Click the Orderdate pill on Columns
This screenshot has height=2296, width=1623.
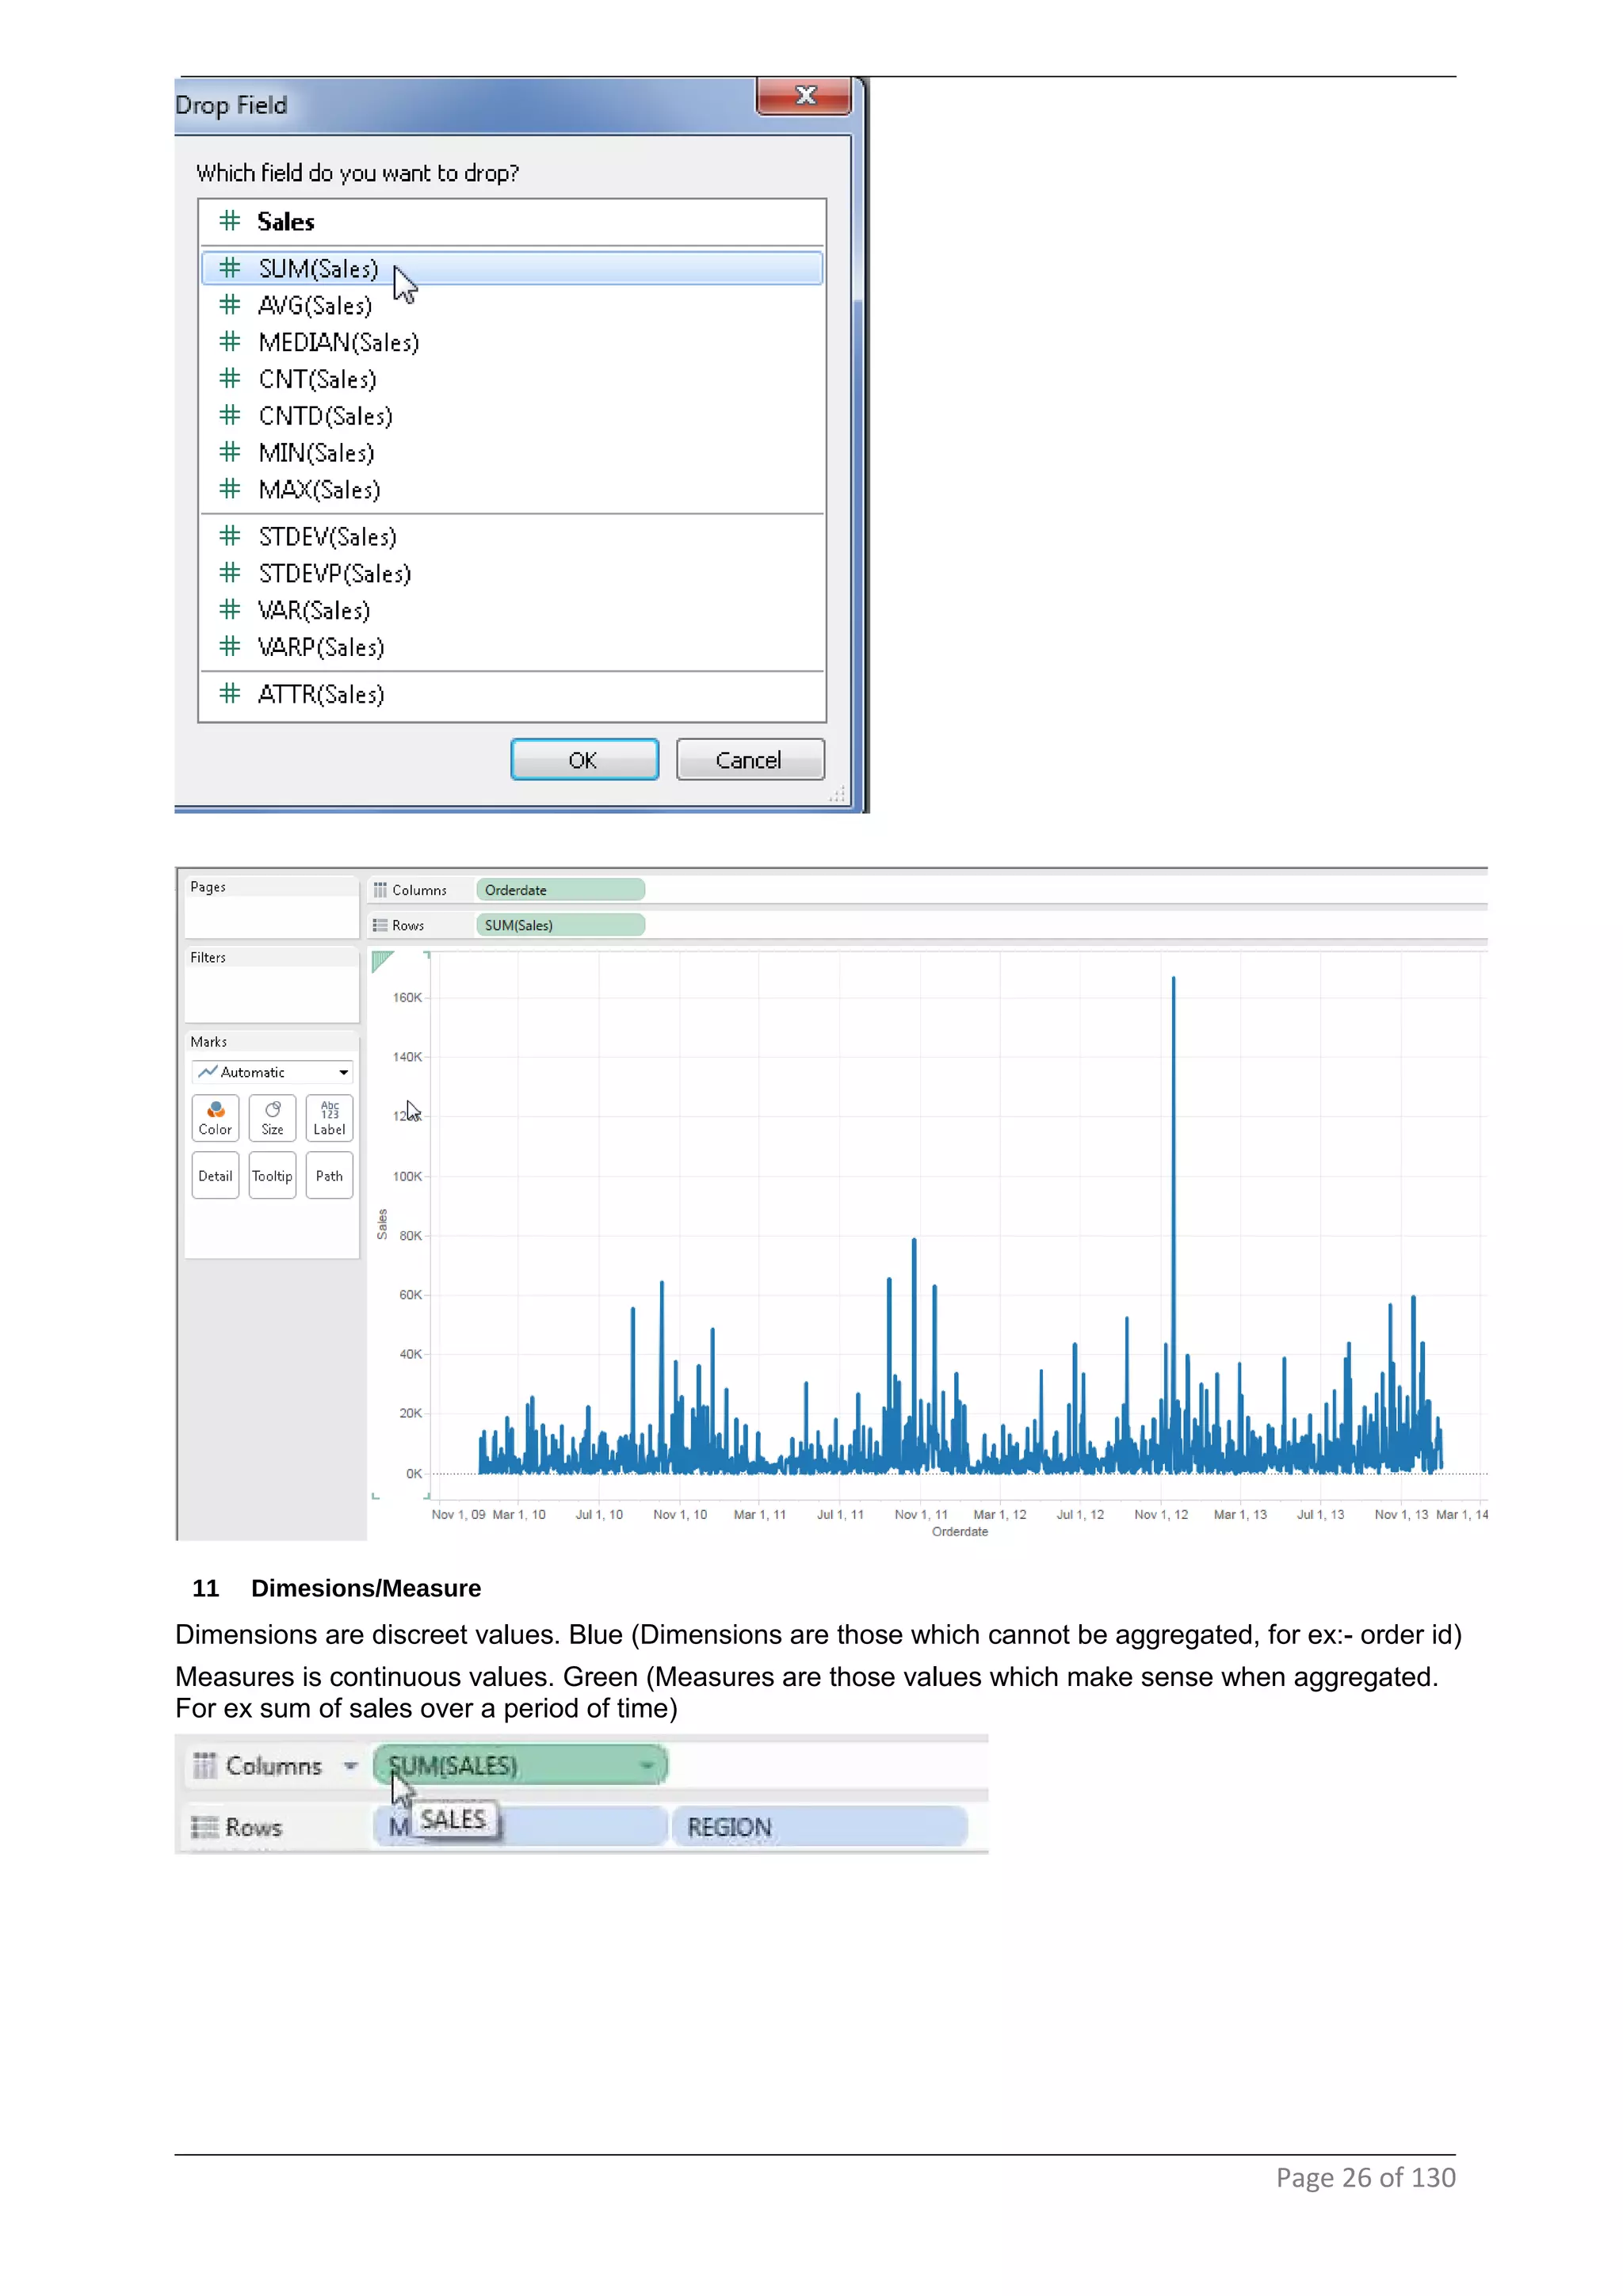(x=559, y=890)
